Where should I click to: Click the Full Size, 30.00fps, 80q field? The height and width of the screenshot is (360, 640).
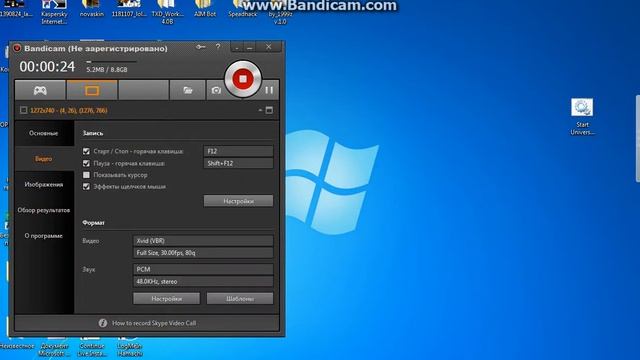pyautogui.click(x=203, y=253)
